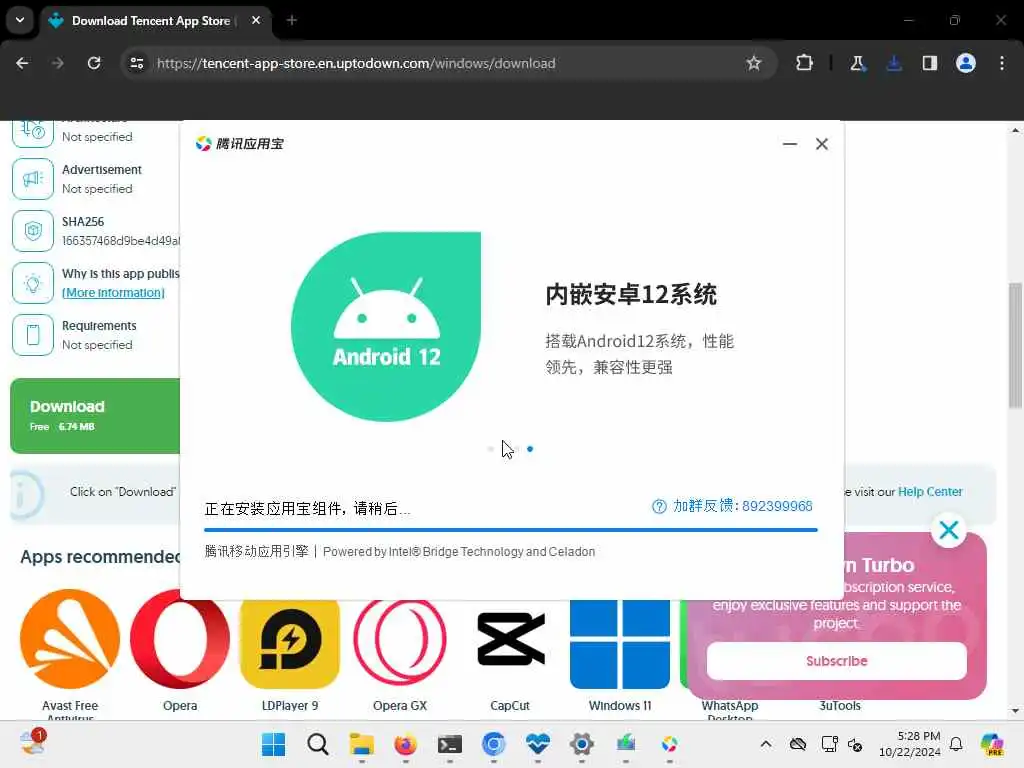Open the notification bell in taskbar
Image resolution: width=1024 pixels, height=768 pixels.
click(x=956, y=744)
